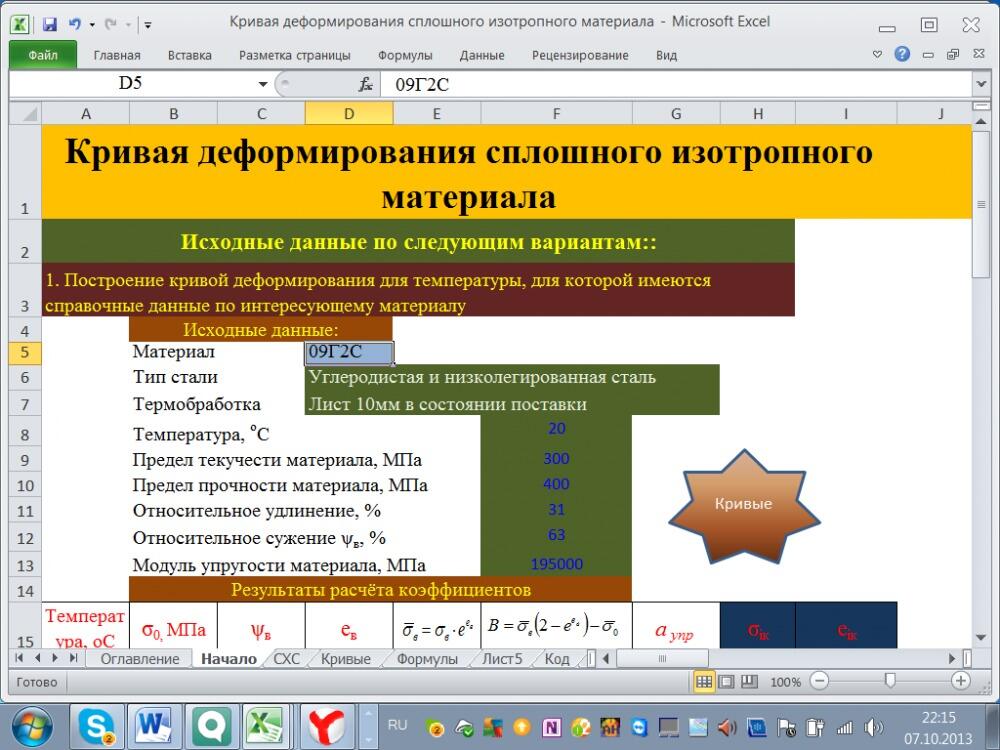Click the Save icon in quick access toolbar
1000x750 pixels.
[x=49, y=23]
